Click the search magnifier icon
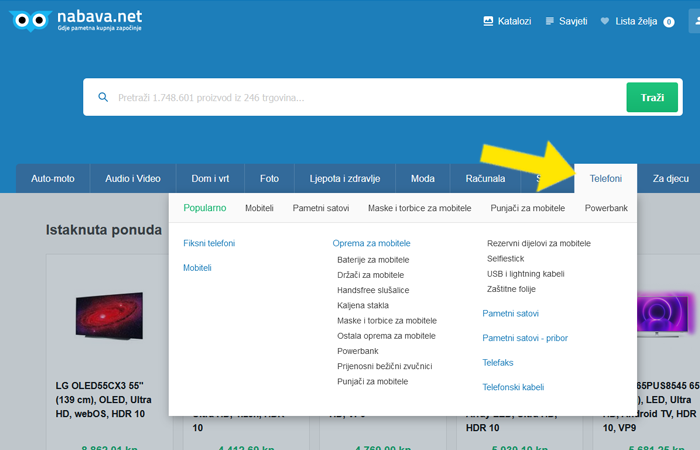This screenshot has height=450, width=700. 103,97
